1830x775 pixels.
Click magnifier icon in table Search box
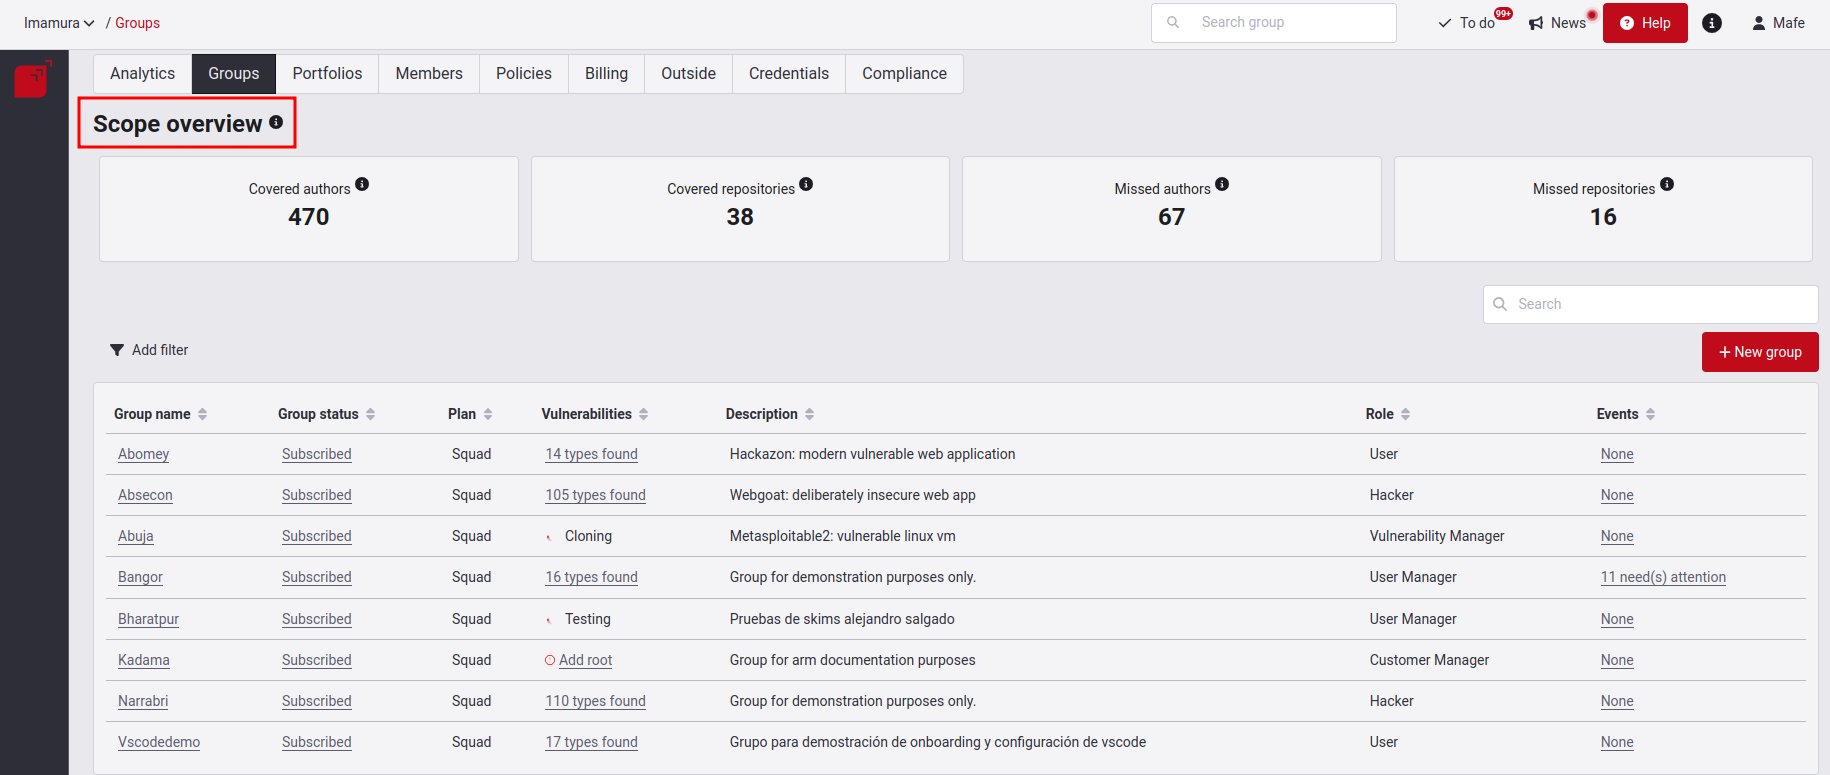pyautogui.click(x=1500, y=304)
